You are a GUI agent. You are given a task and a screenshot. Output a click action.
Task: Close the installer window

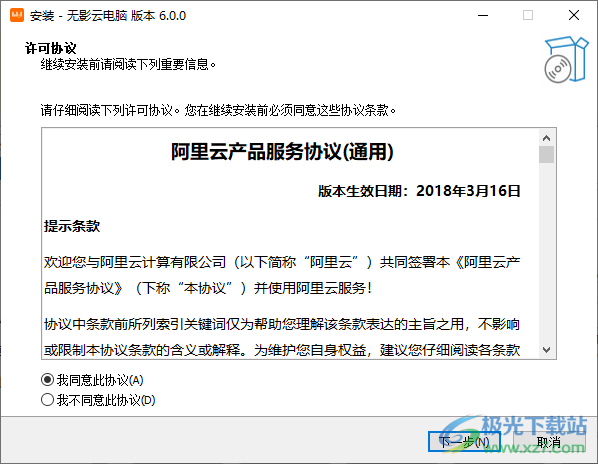click(574, 15)
